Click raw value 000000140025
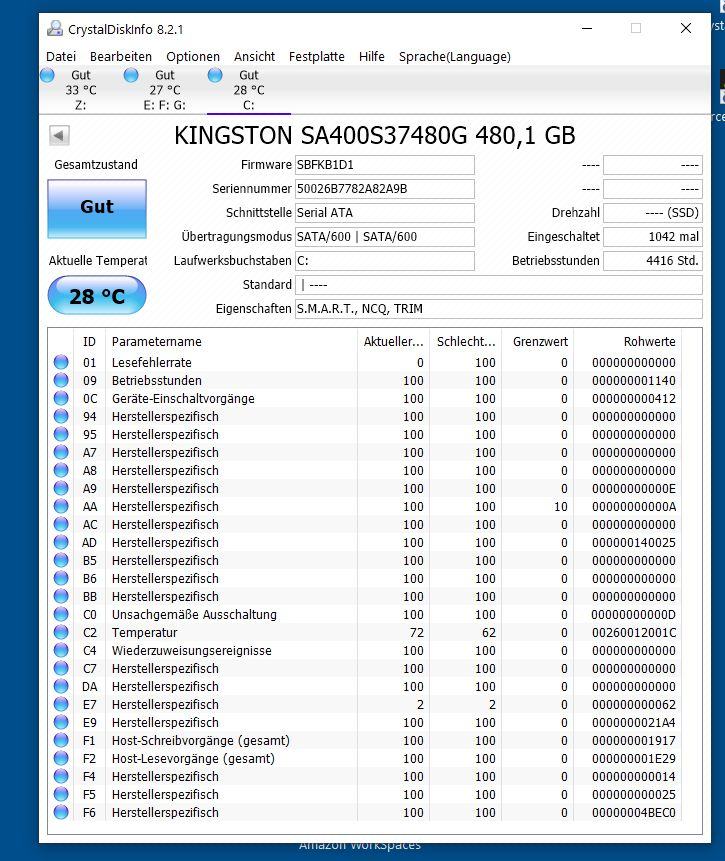 [x=634, y=543]
